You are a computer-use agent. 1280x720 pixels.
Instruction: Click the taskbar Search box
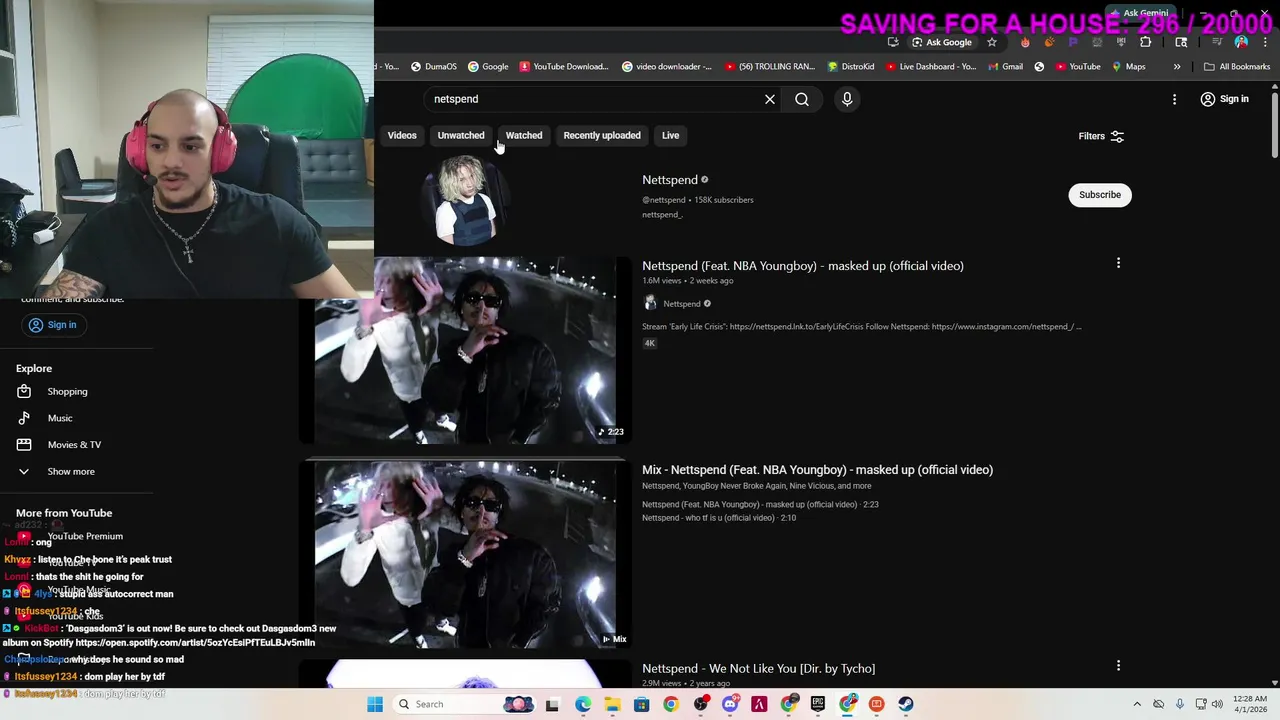[x=465, y=704]
